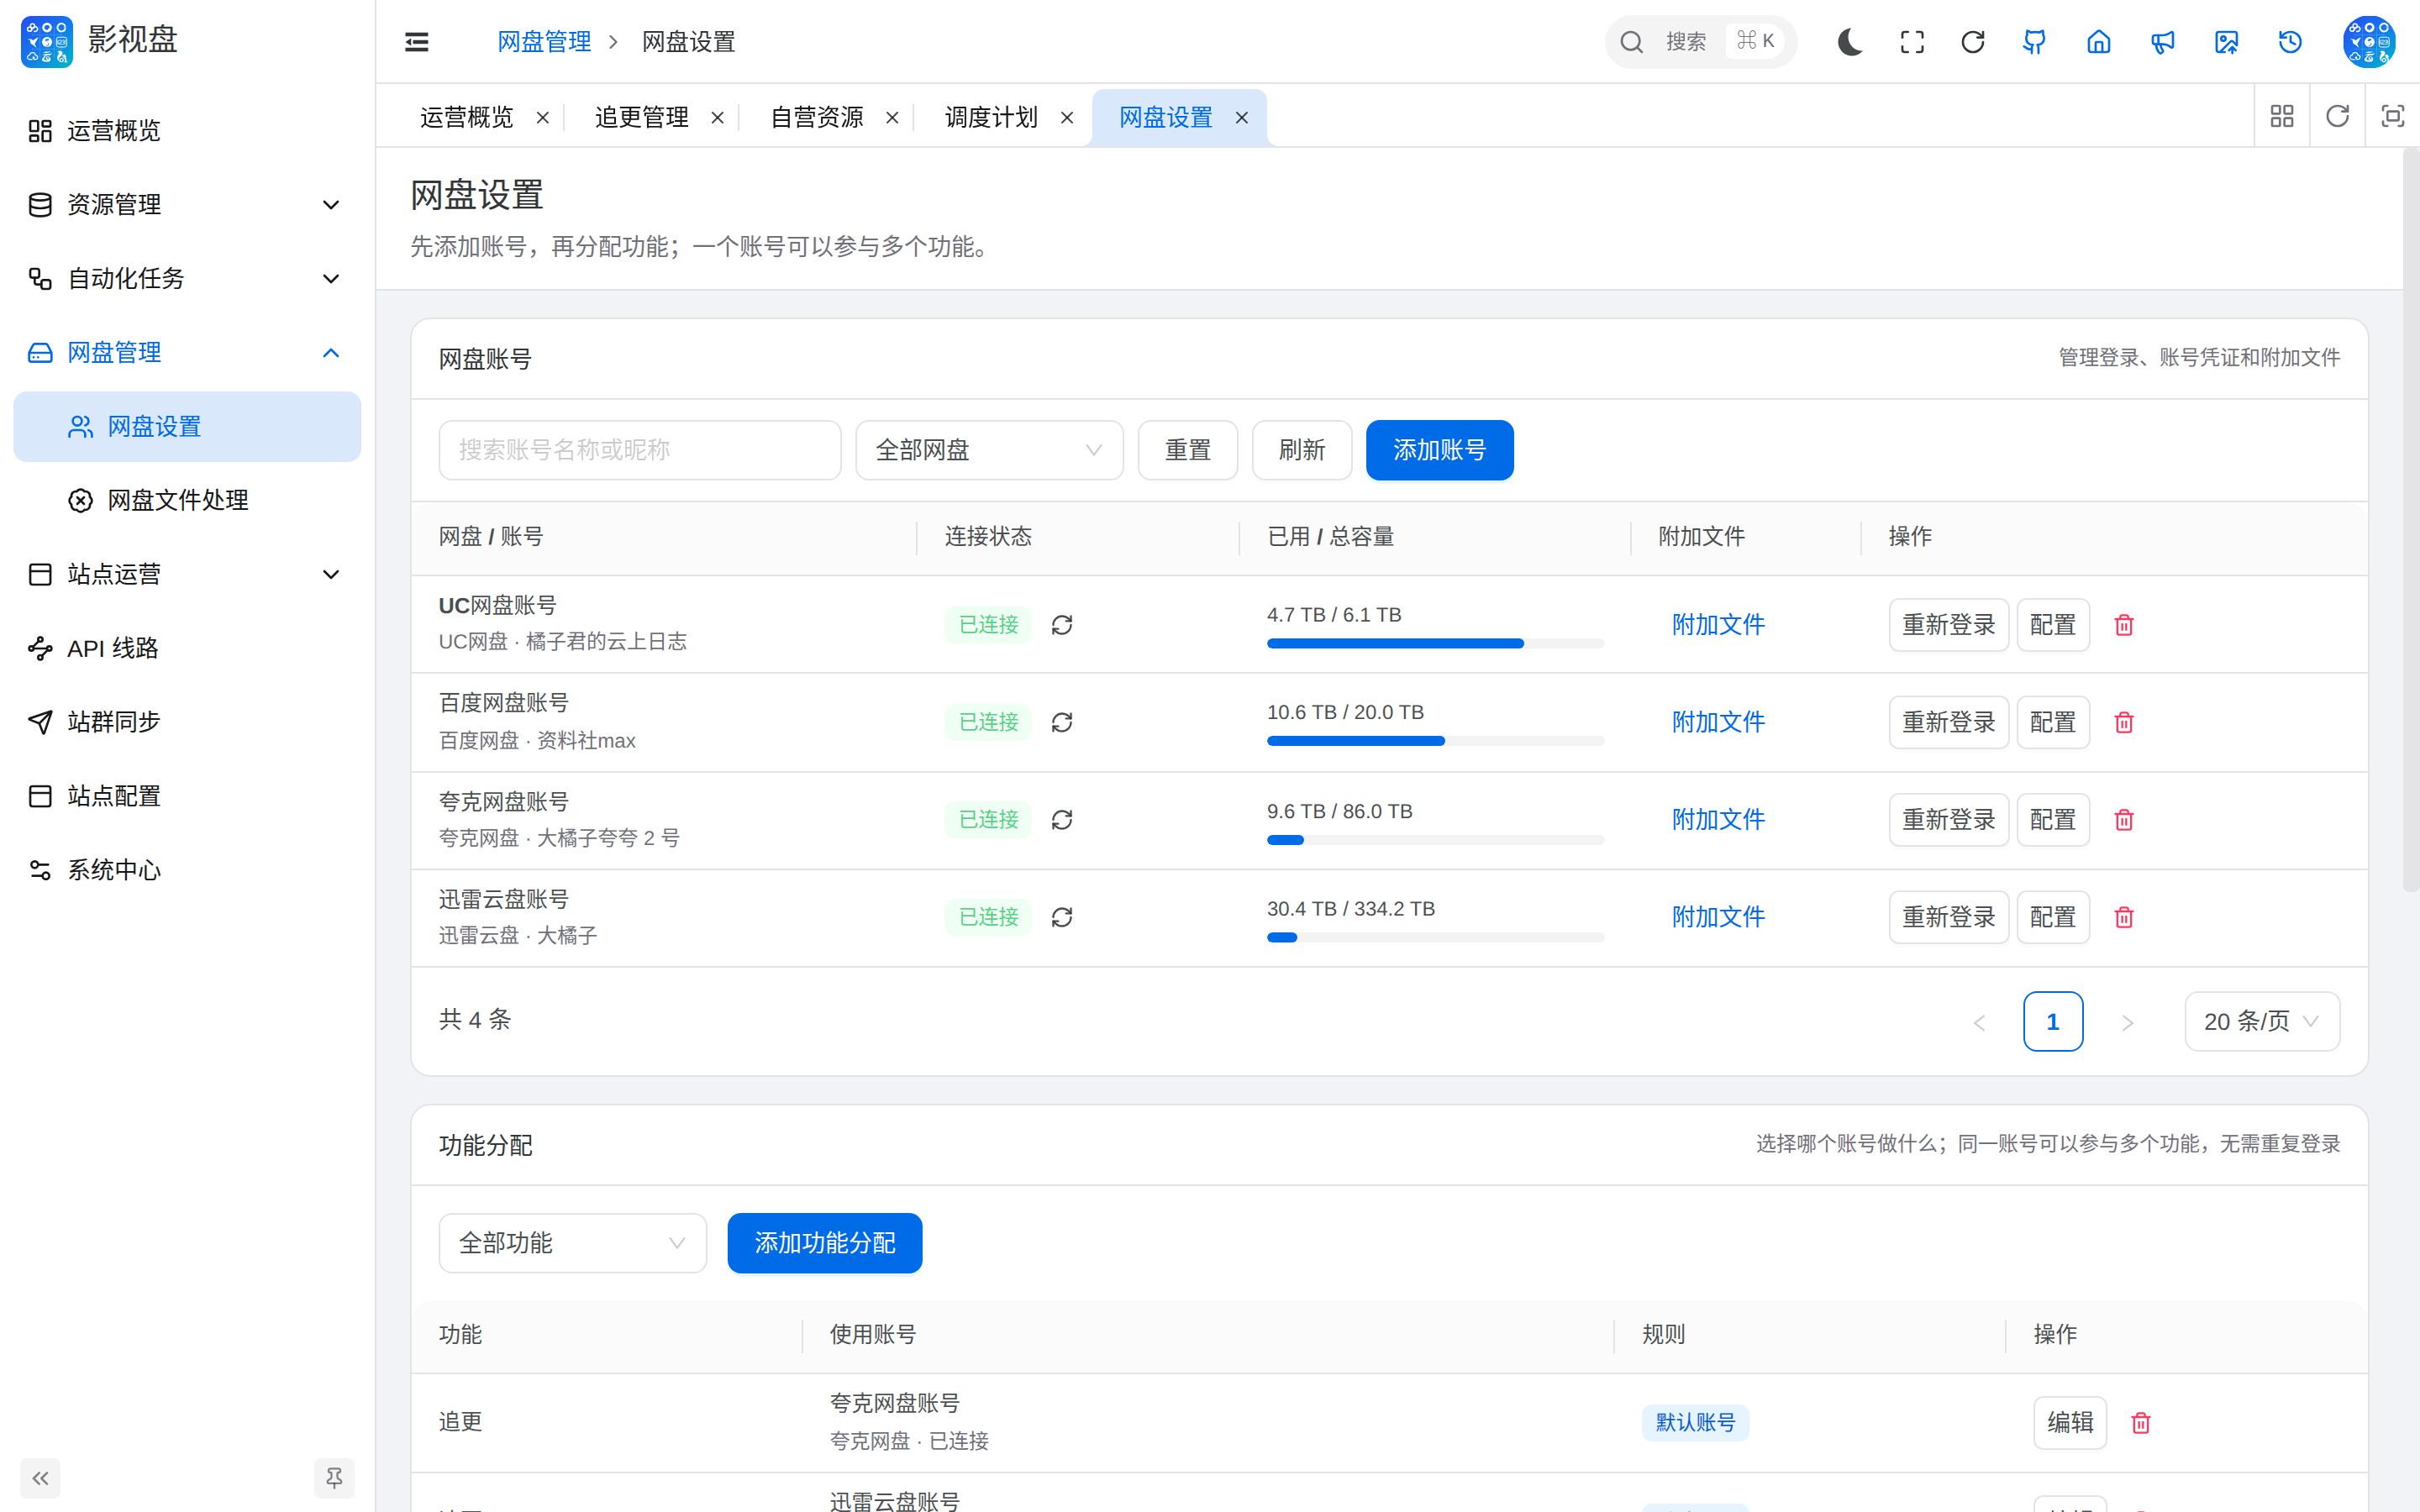
Task: Refresh connection status for UC网盘账号
Action: tap(1062, 625)
